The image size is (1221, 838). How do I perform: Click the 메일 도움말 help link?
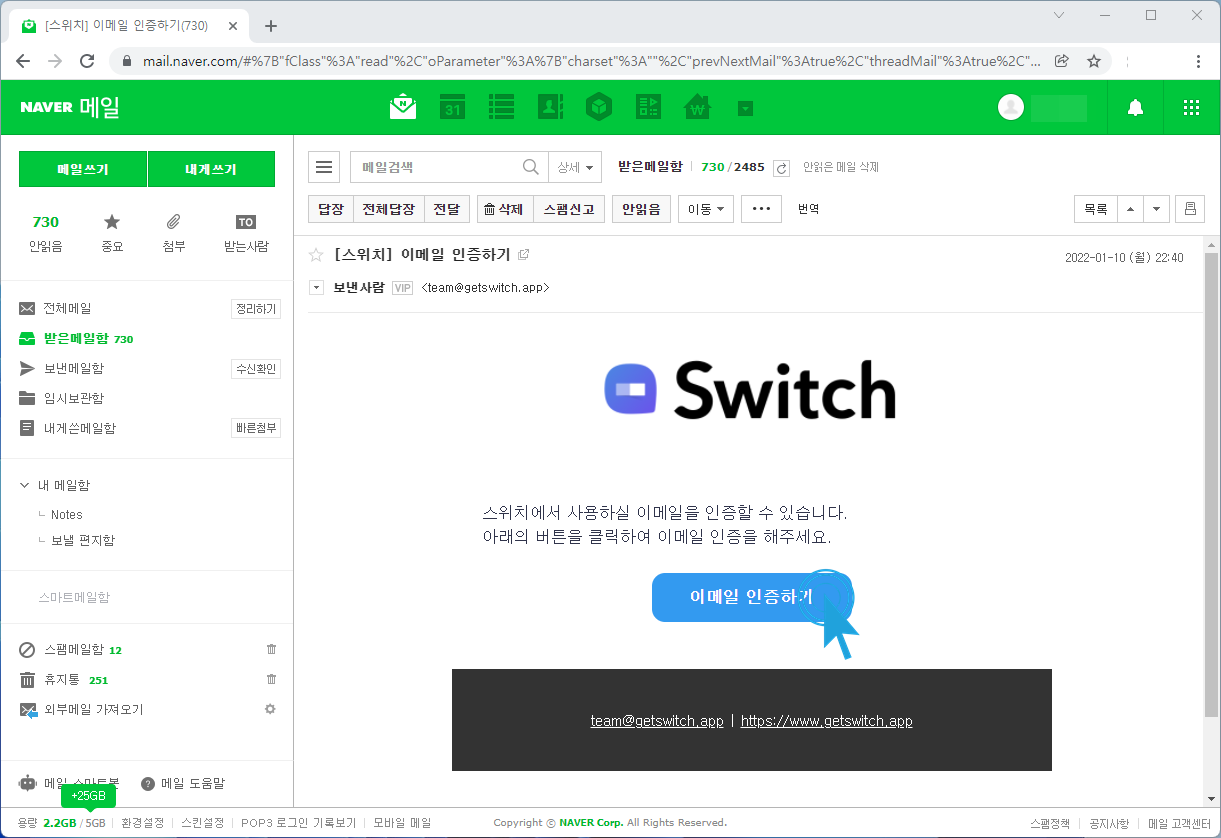click(183, 784)
